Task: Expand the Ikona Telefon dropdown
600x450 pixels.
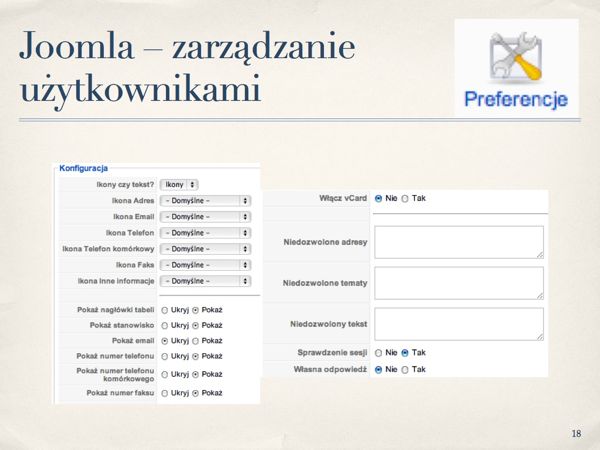Action: tap(205, 232)
